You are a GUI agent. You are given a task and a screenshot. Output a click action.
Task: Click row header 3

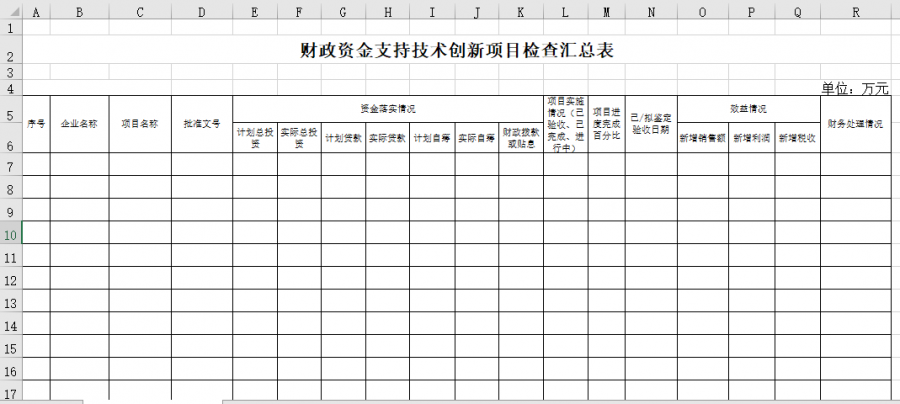point(11,72)
